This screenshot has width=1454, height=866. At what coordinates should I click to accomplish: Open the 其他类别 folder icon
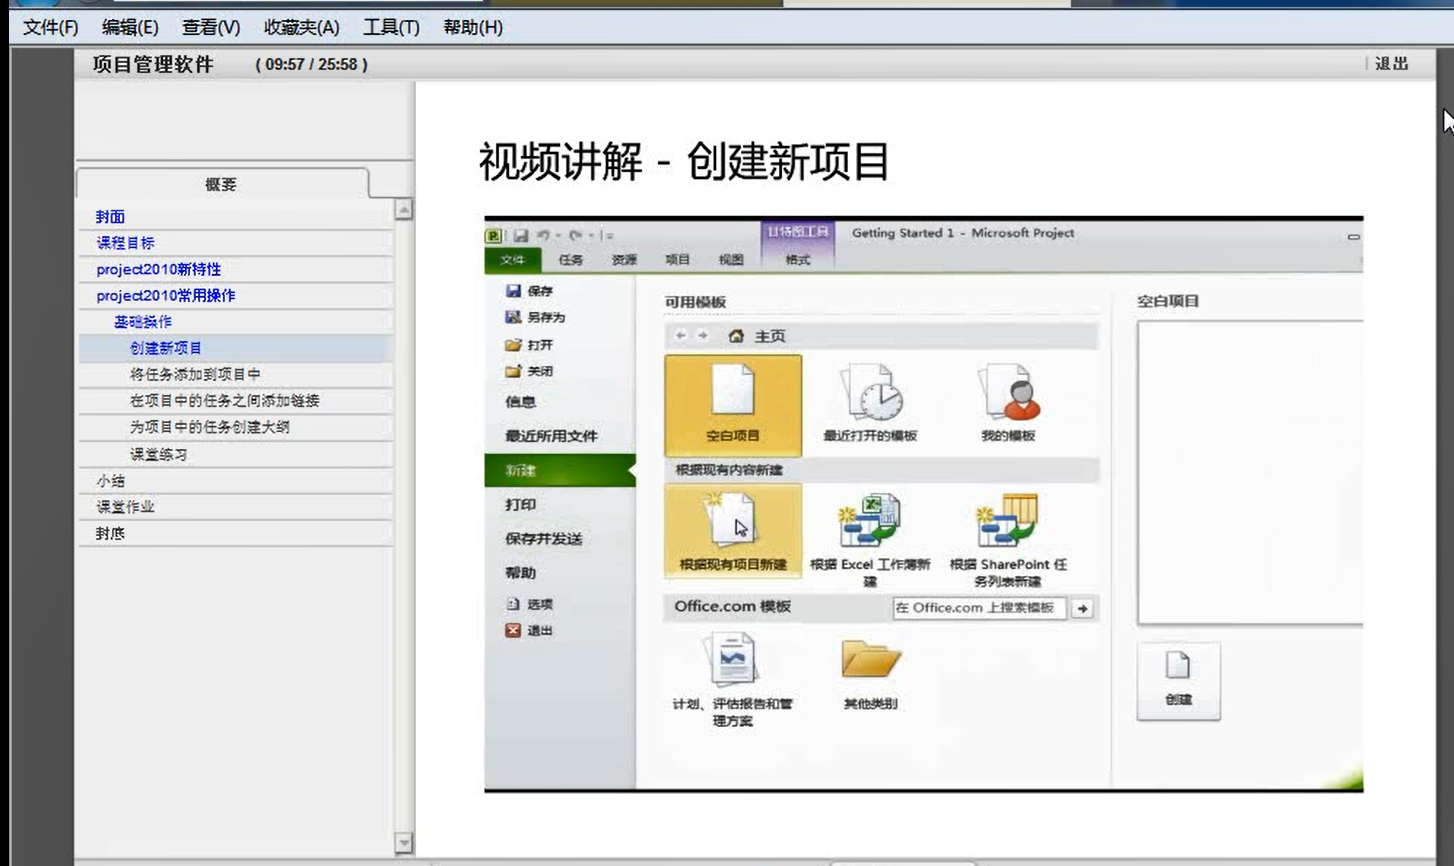pos(870,662)
